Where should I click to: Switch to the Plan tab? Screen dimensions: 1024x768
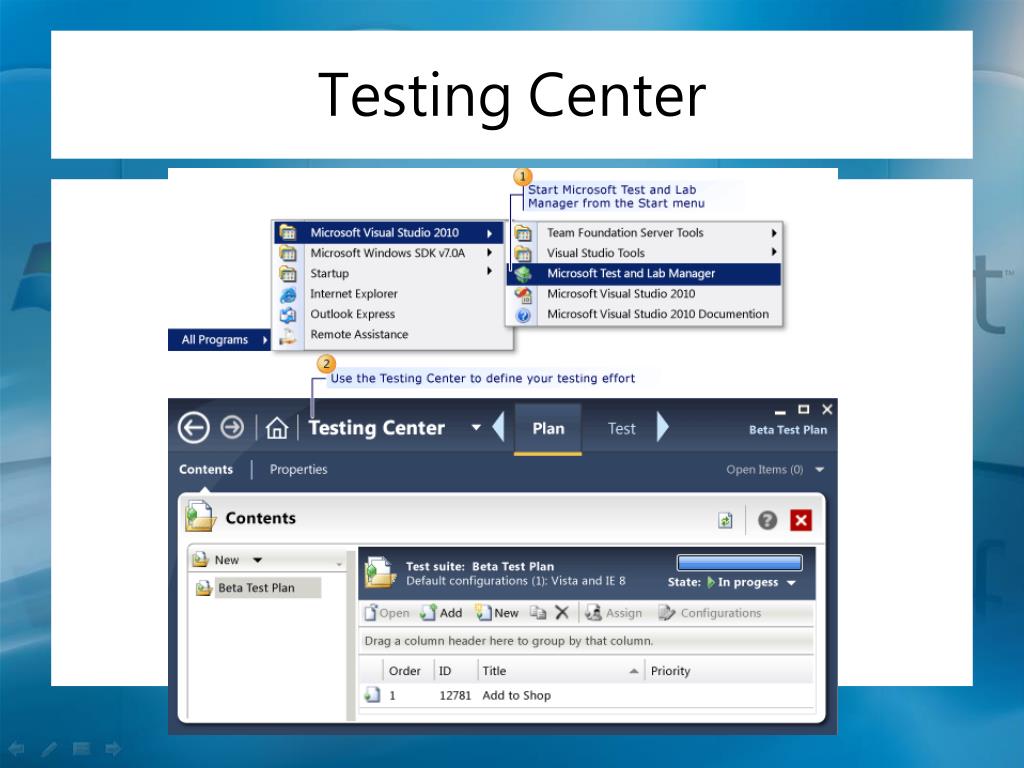click(x=548, y=428)
